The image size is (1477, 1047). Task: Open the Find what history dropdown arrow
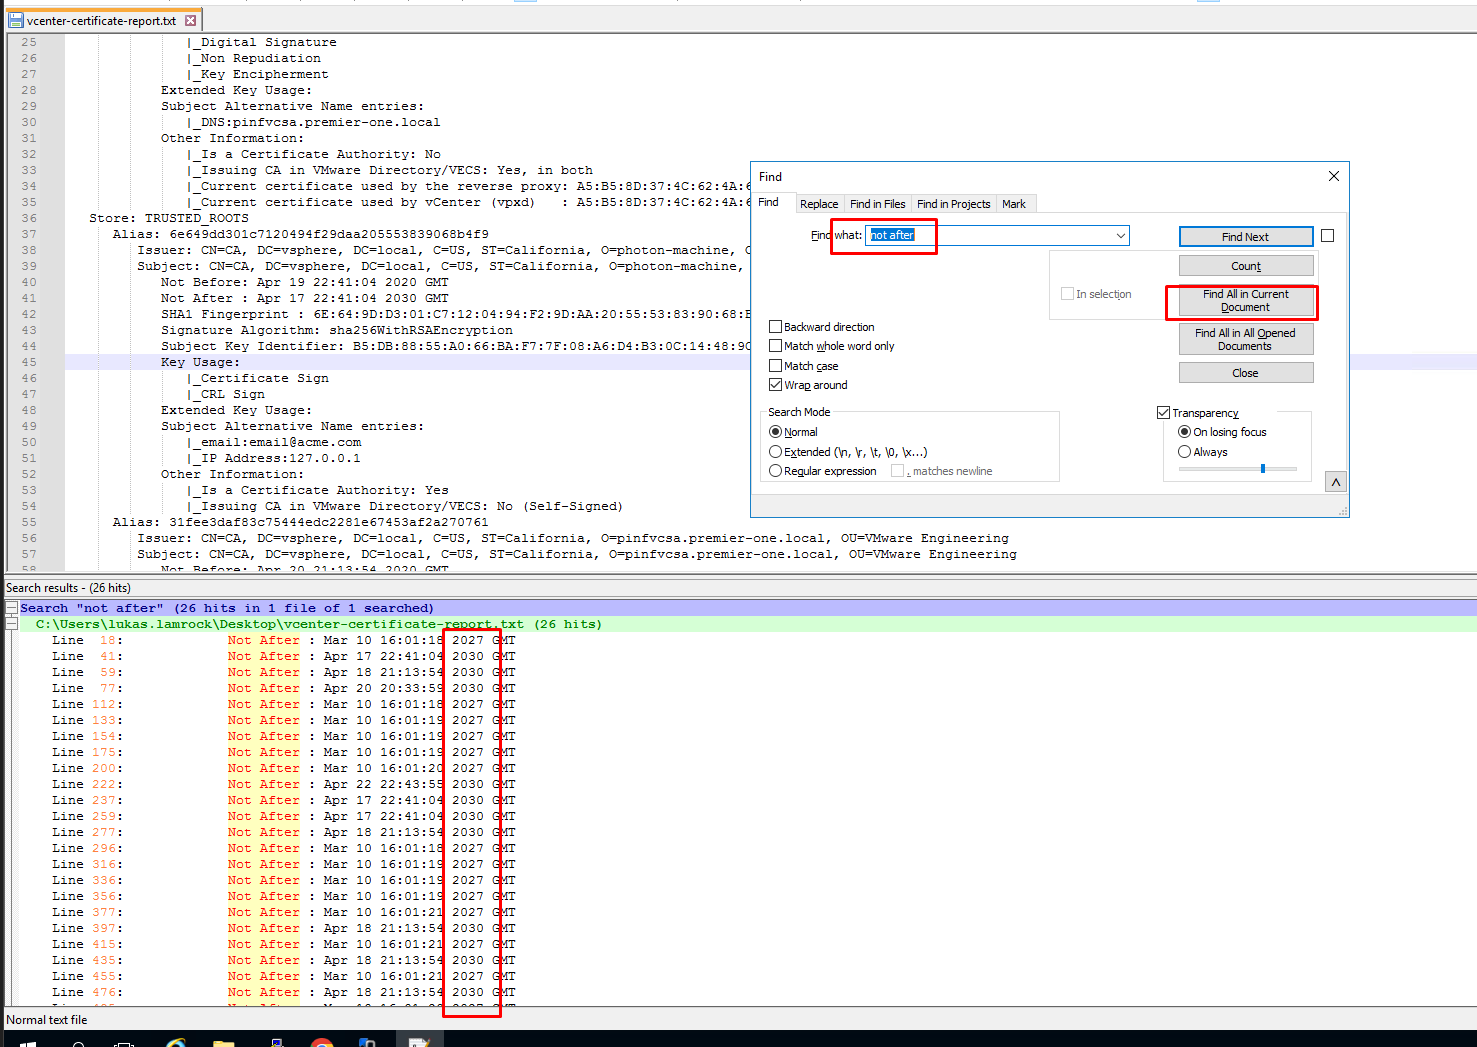[x=1120, y=236]
